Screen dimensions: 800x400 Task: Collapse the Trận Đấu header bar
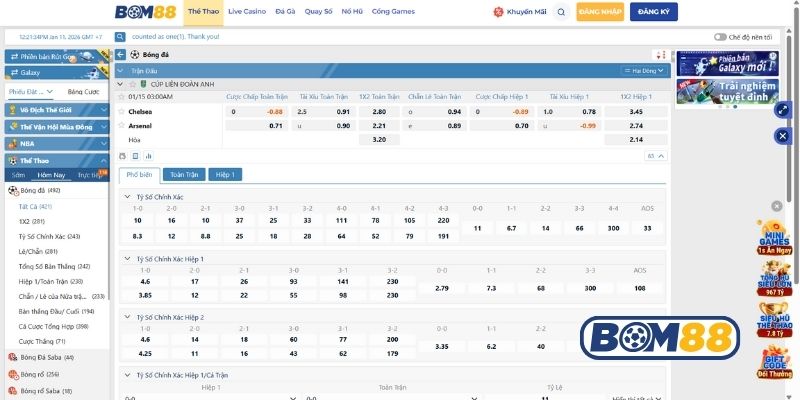click(120, 71)
